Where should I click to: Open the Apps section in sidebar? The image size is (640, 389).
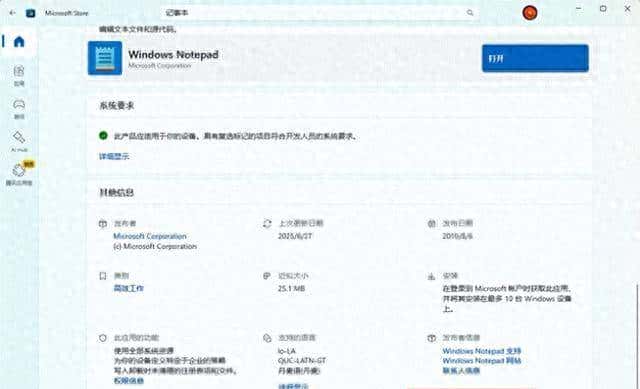pos(19,76)
